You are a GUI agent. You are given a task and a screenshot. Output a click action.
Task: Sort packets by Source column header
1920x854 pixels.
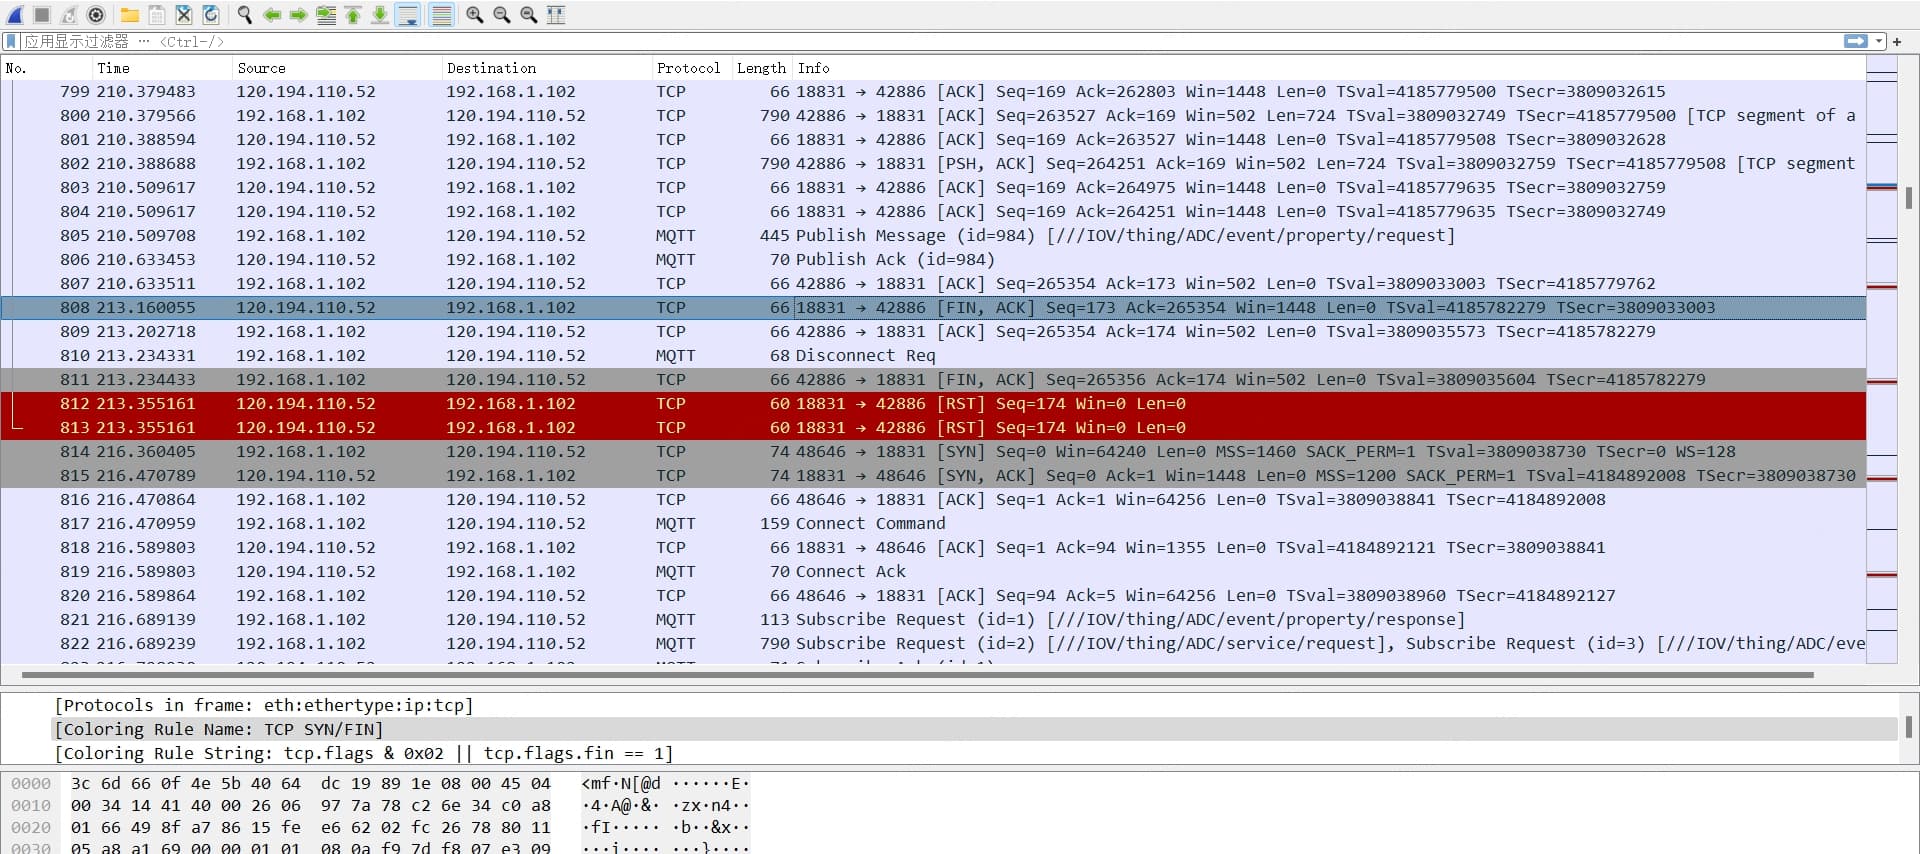pyautogui.click(x=261, y=68)
